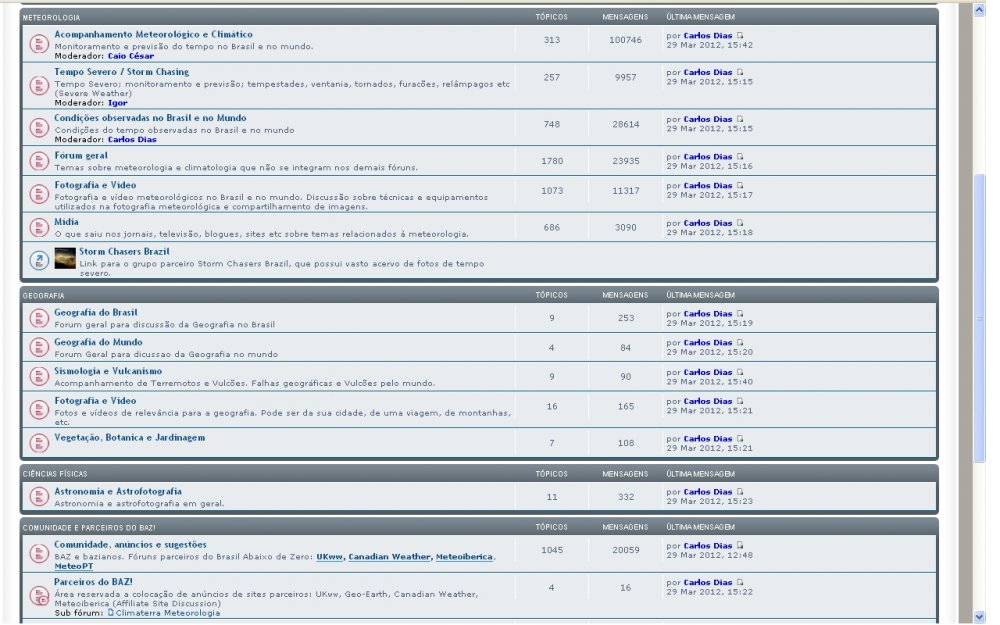Viewport: 1000px width, 625px height.
Task: Open the Vegetação, Botanica e Jardinagem forum
Action: tap(129, 438)
